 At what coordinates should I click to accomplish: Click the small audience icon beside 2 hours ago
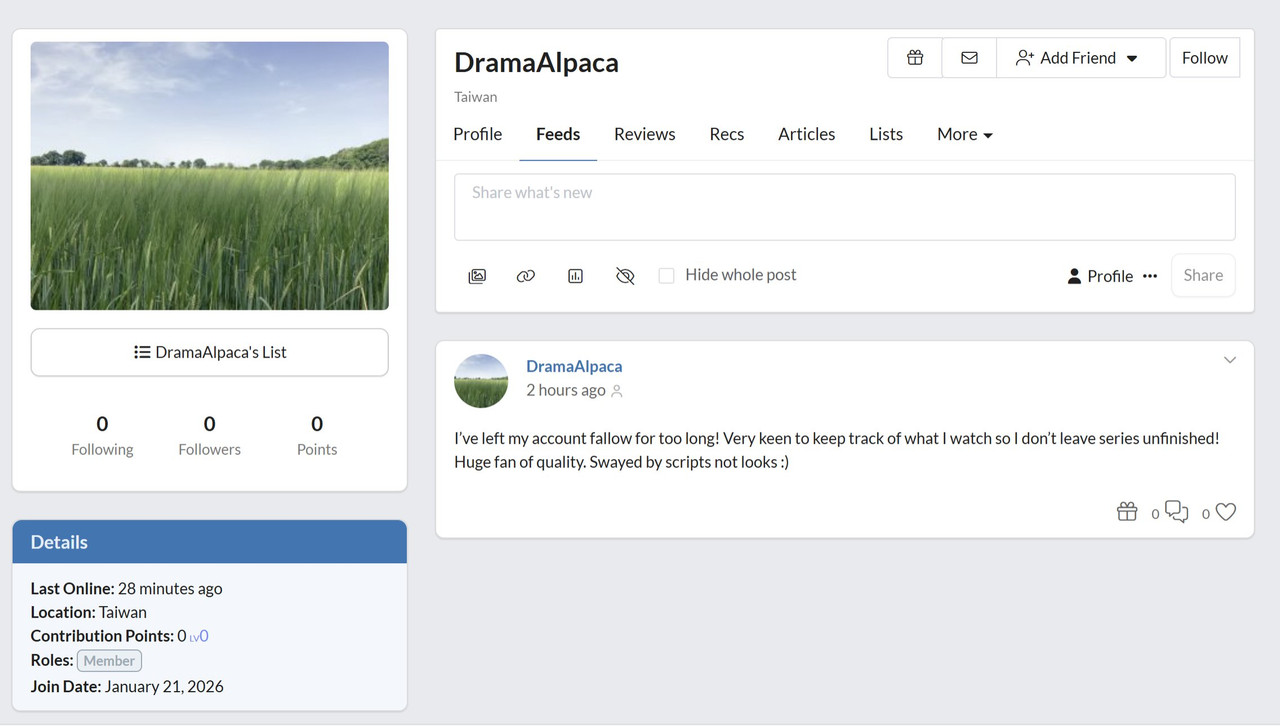tap(617, 391)
